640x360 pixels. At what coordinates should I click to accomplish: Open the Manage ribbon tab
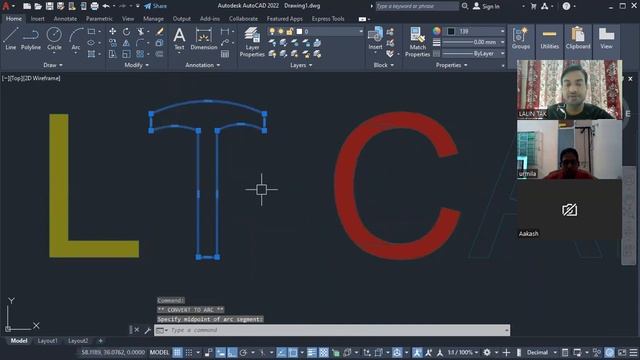[153, 19]
